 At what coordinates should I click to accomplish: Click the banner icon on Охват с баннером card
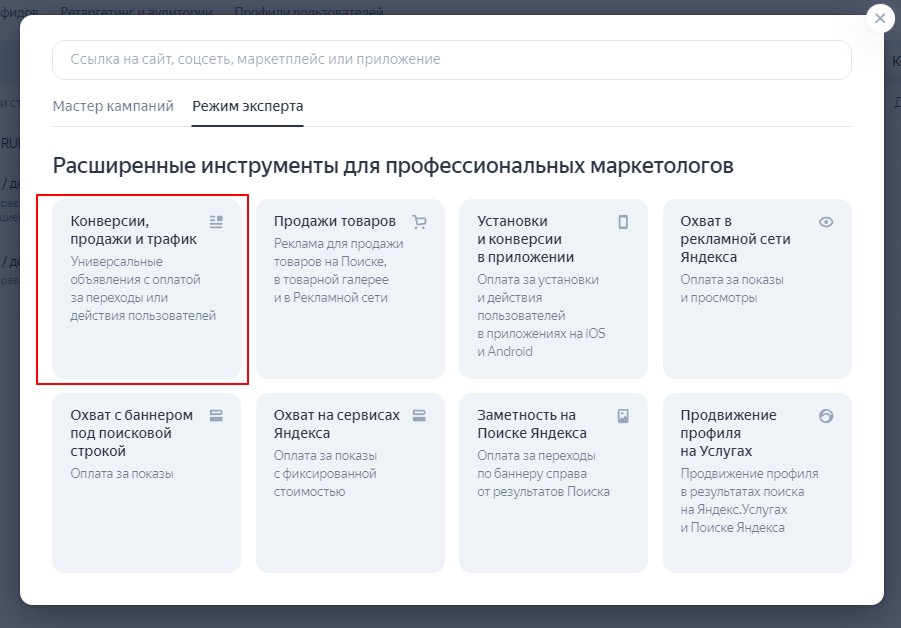215,415
